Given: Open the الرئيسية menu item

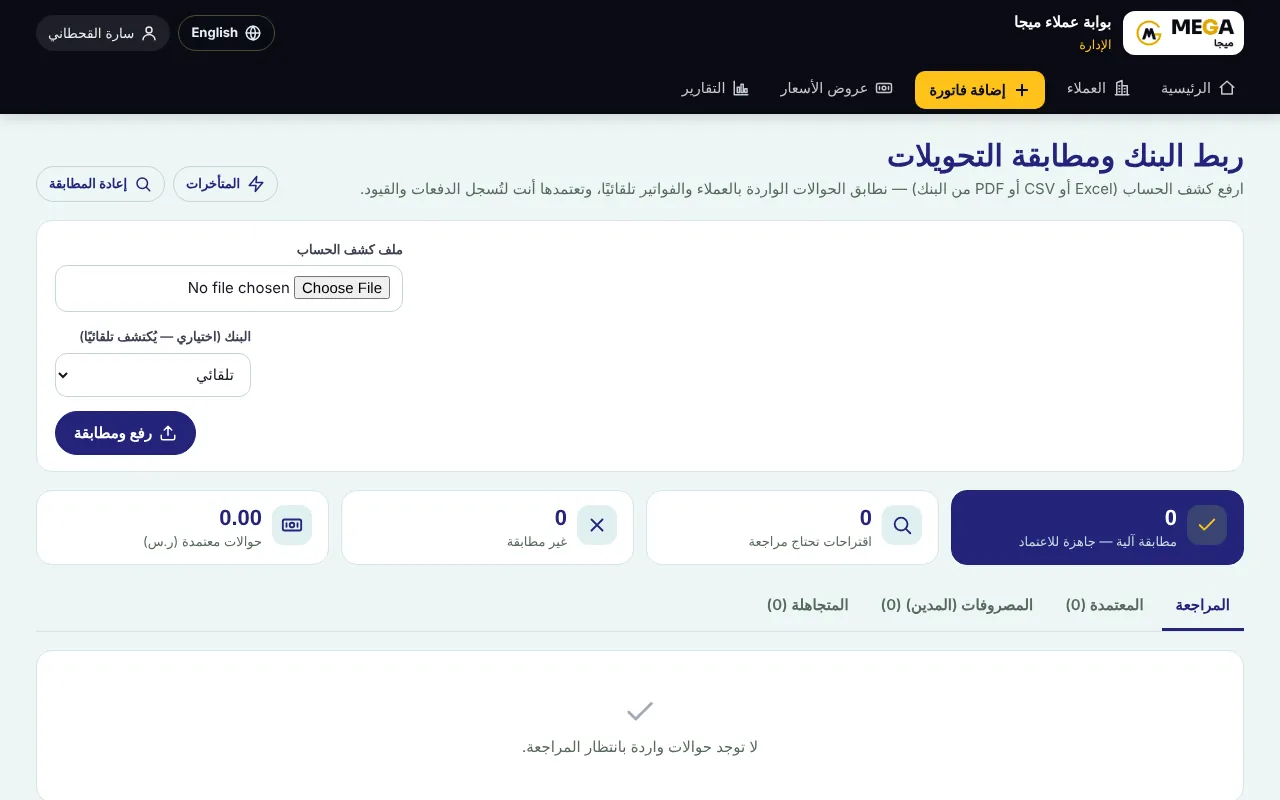Looking at the screenshot, I should tap(1198, 88).
